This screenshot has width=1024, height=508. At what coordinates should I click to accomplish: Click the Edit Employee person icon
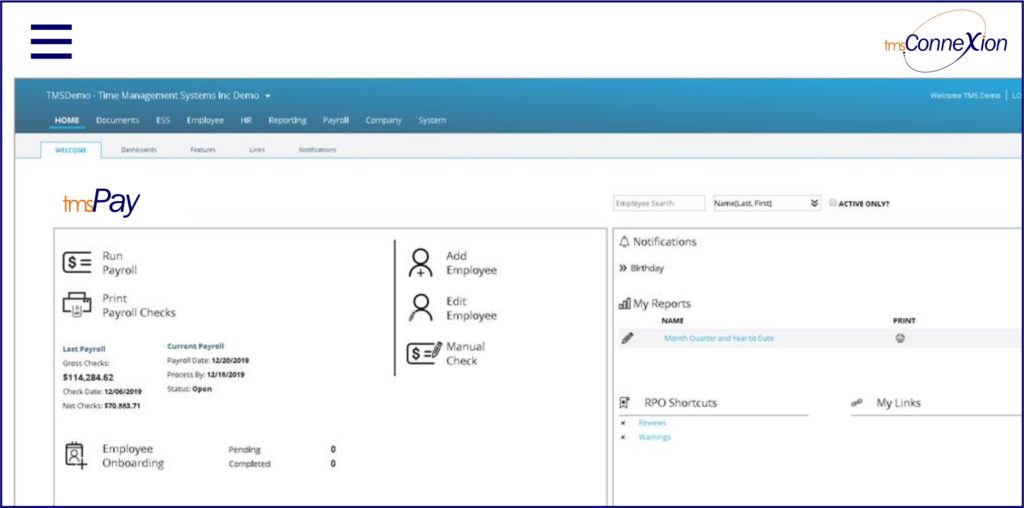(421, 308)
